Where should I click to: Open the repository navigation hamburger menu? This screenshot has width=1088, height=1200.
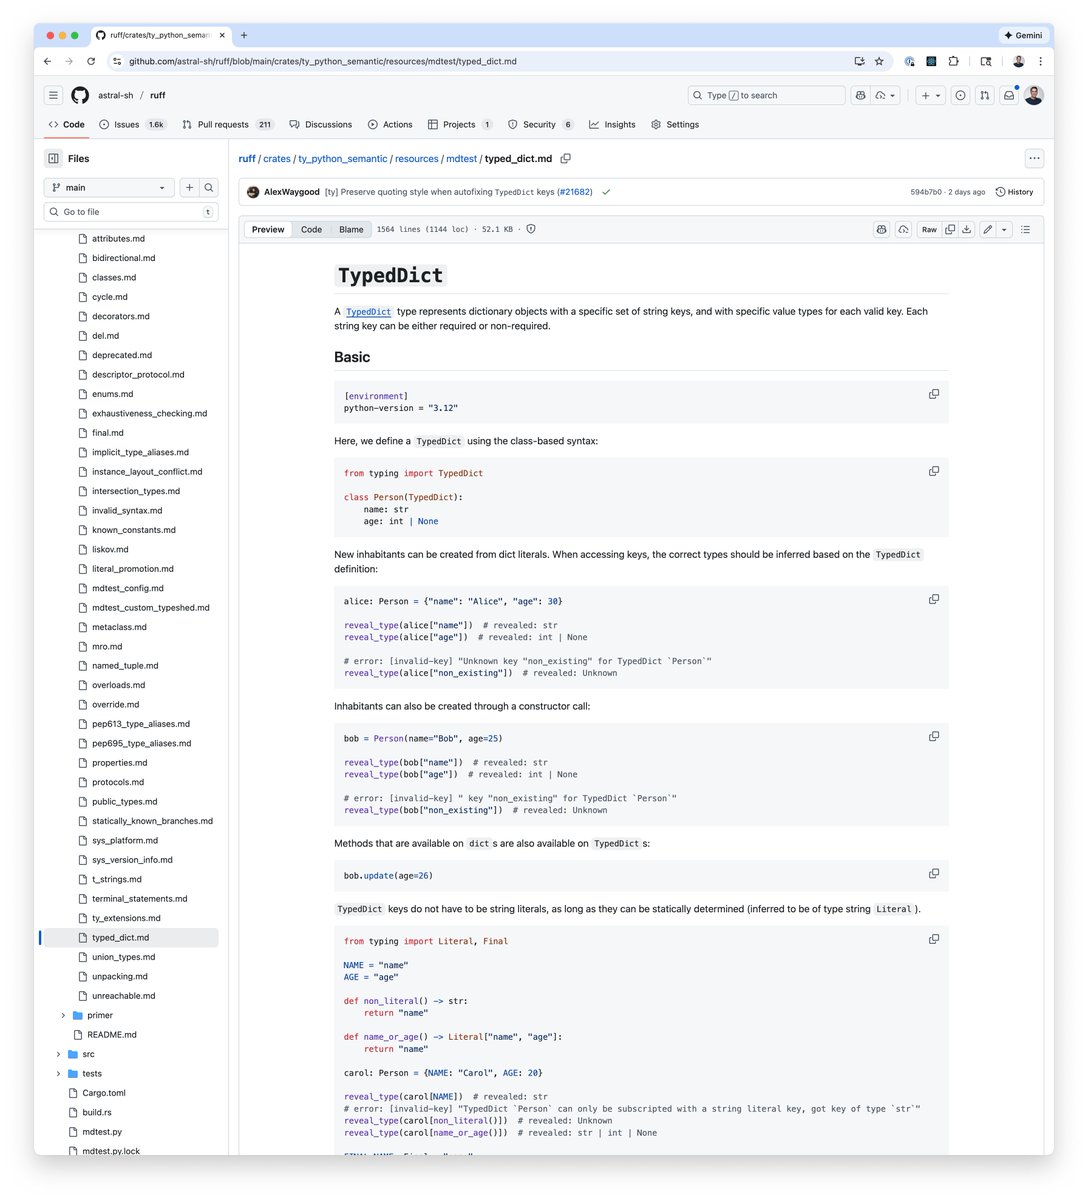pyautogui.click(x=53, y=95)
